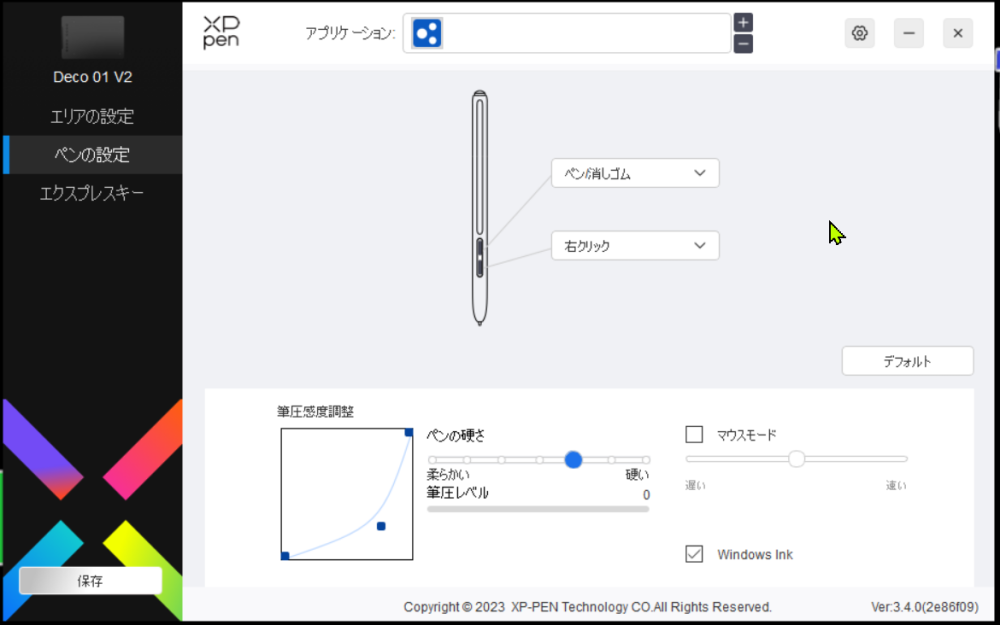Click the ペンの硬さ slider handle
The image size is (1000, 625).
click(573, 459)
